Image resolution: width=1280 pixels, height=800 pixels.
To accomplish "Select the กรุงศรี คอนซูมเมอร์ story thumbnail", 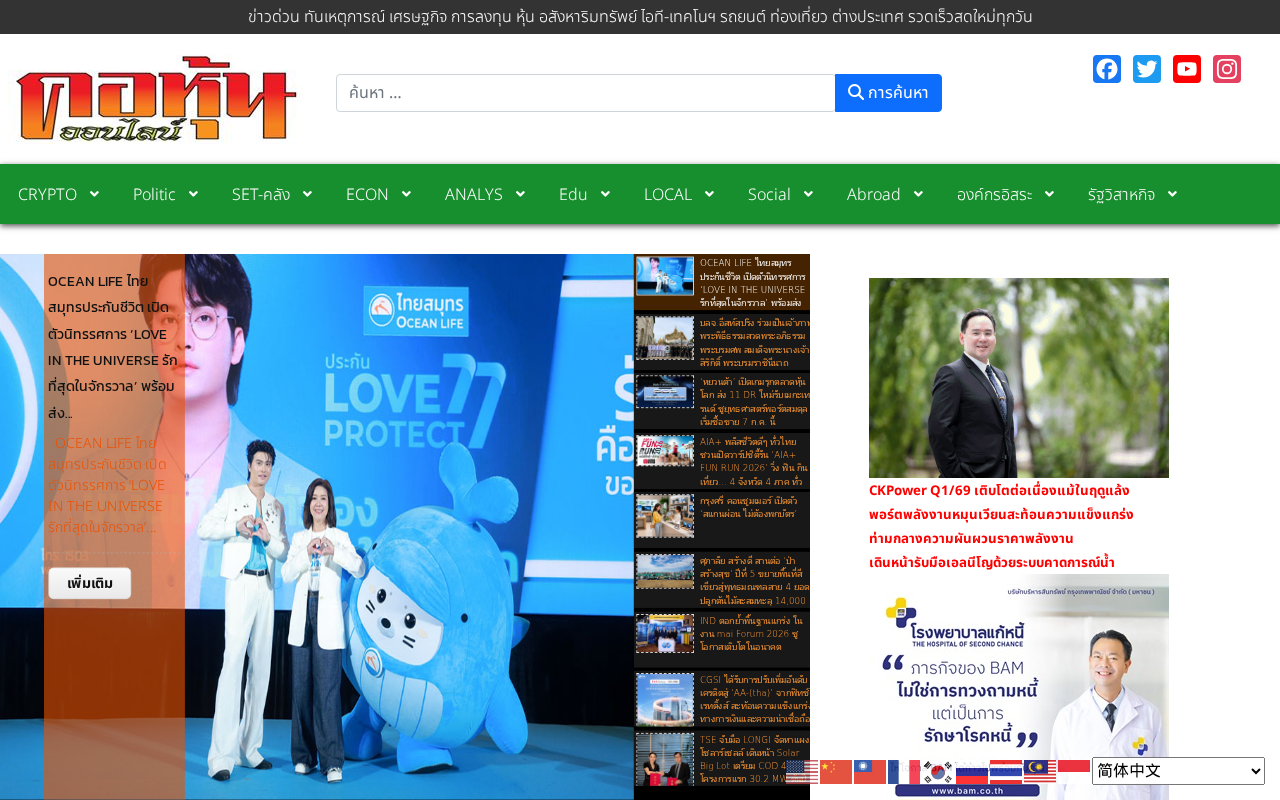I will [665, 516].
